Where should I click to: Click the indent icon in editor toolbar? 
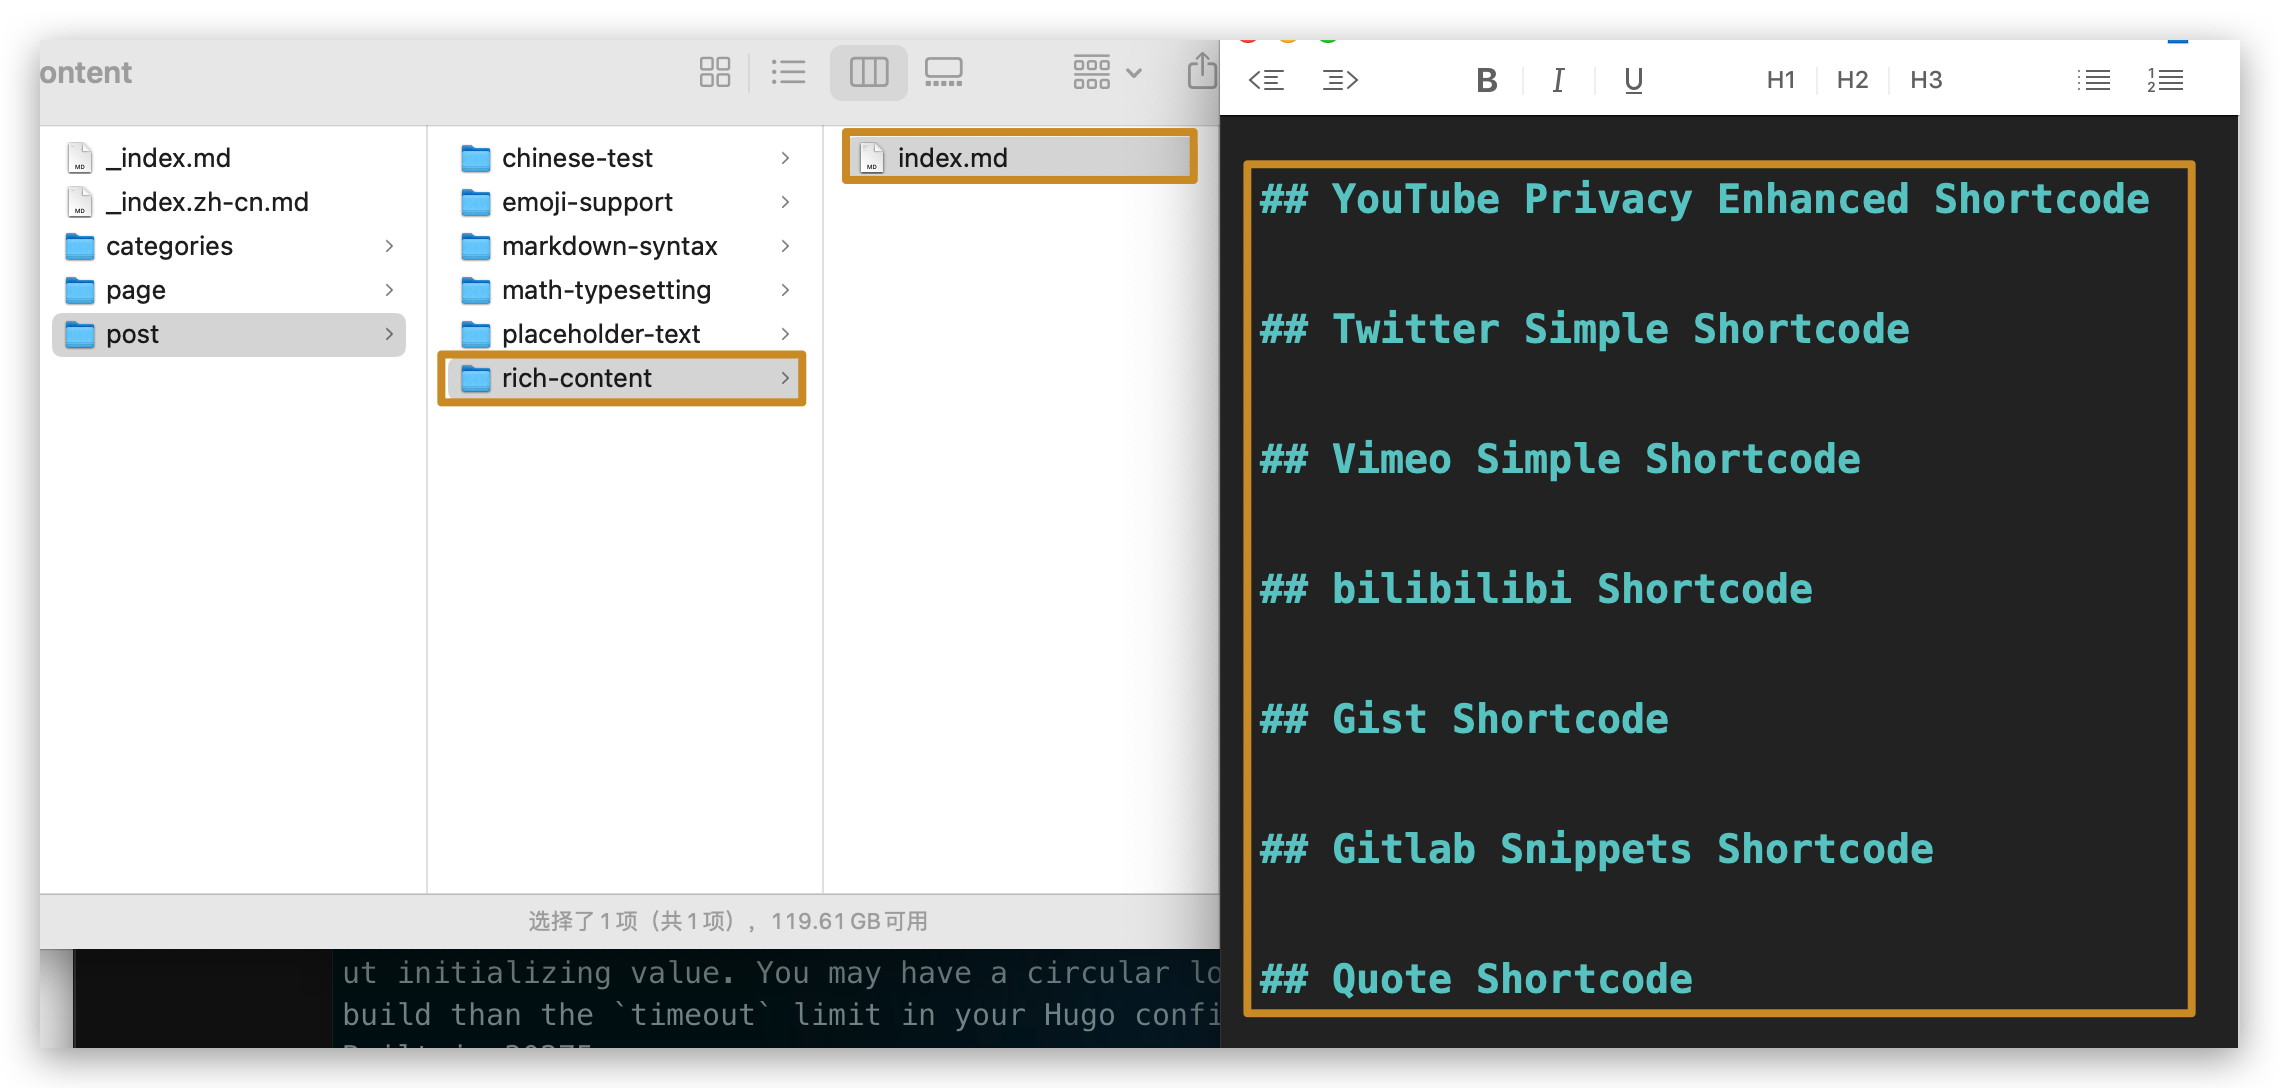tap(1340, 80)
